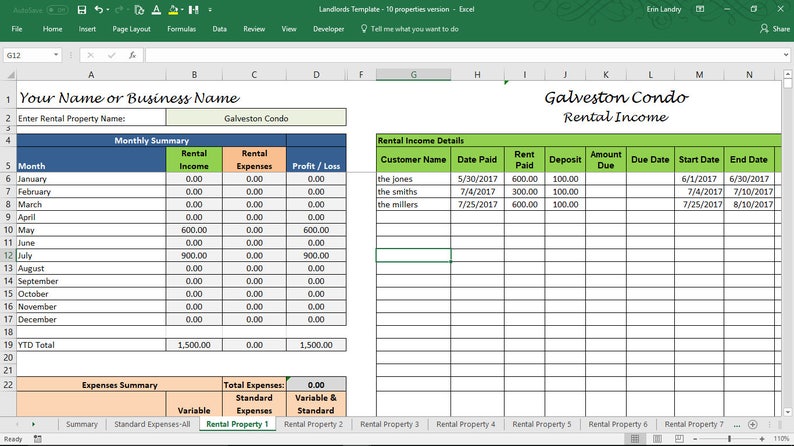
Task: Switch to Normal view icon
Action: [x=635, y=438]
